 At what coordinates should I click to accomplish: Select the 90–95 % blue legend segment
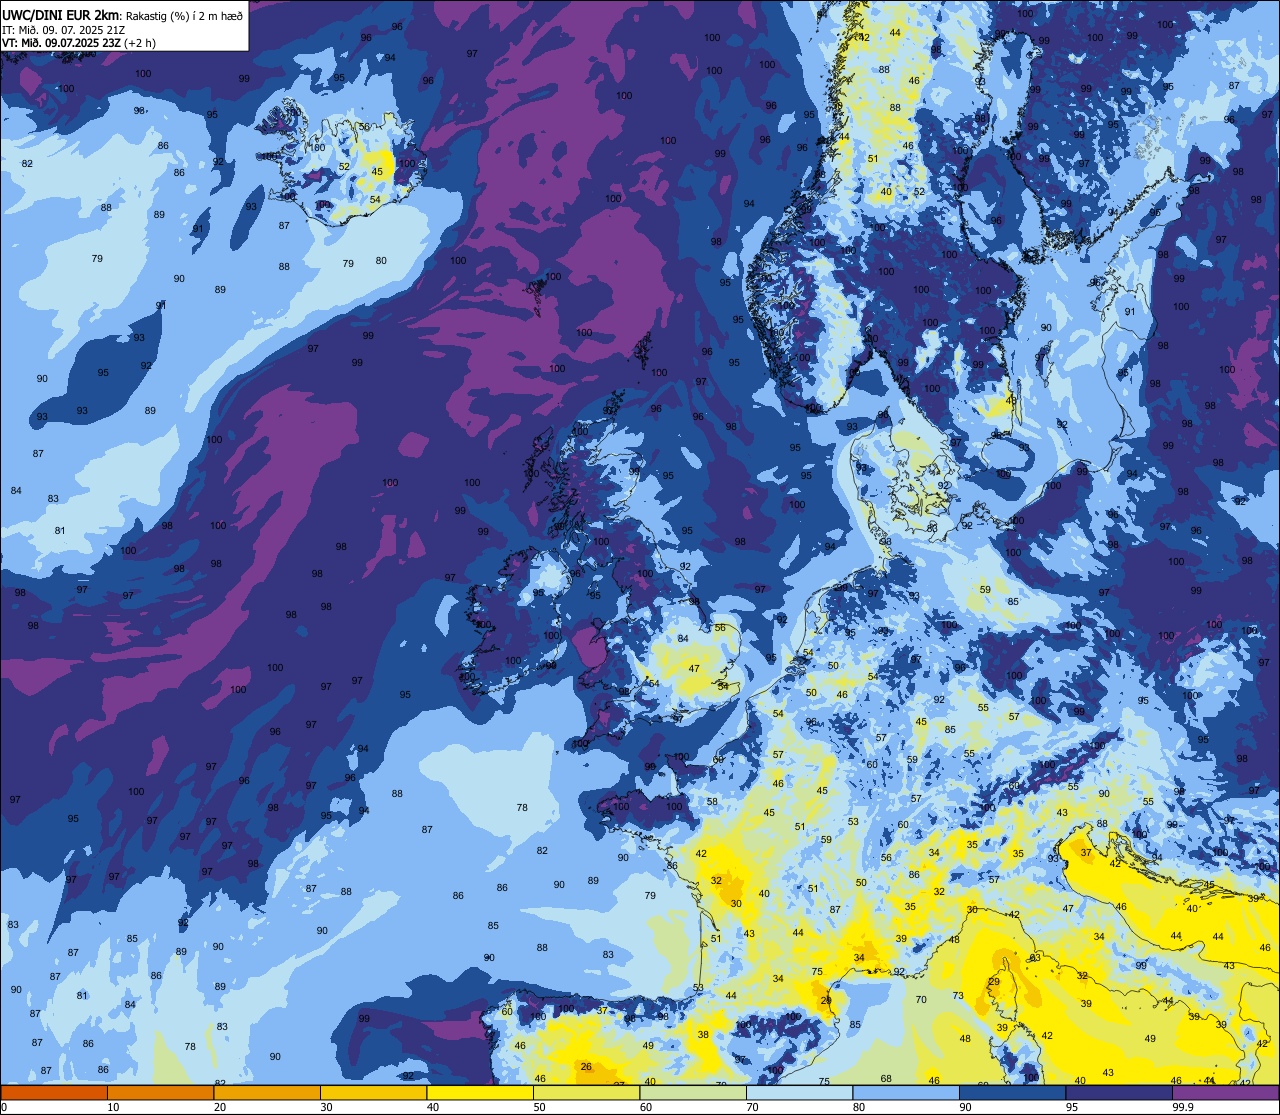click(1012, 1093)
